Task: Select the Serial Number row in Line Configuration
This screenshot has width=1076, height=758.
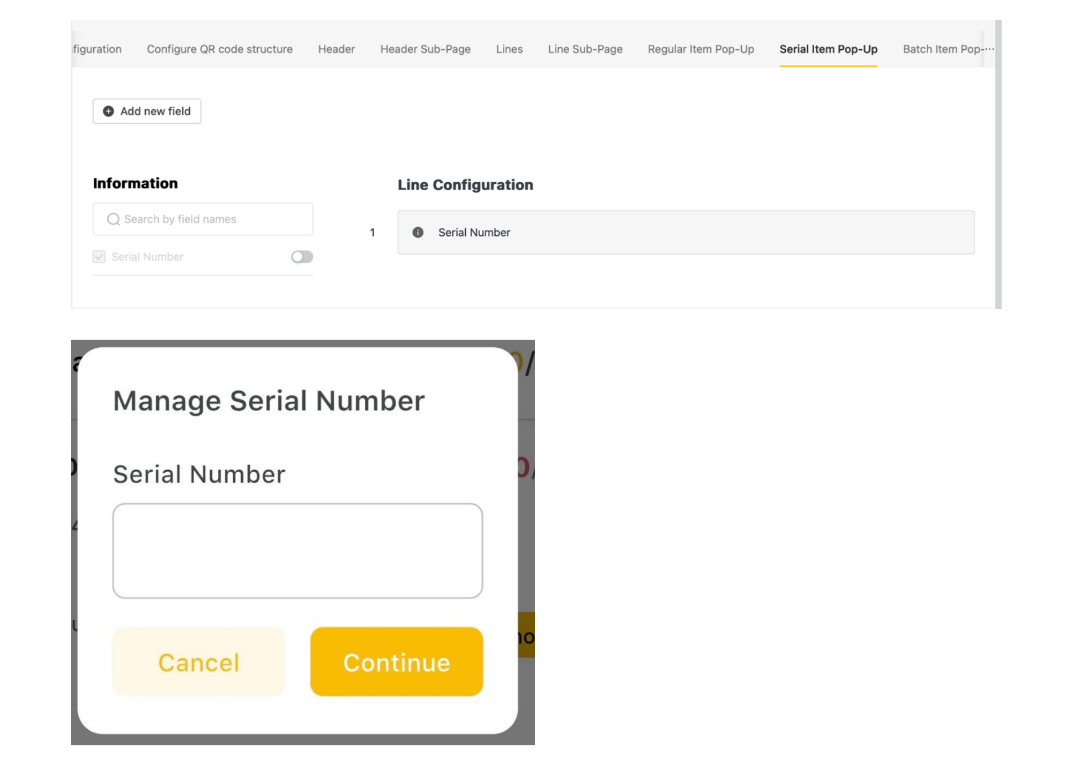Action: [x=685, y=233]
